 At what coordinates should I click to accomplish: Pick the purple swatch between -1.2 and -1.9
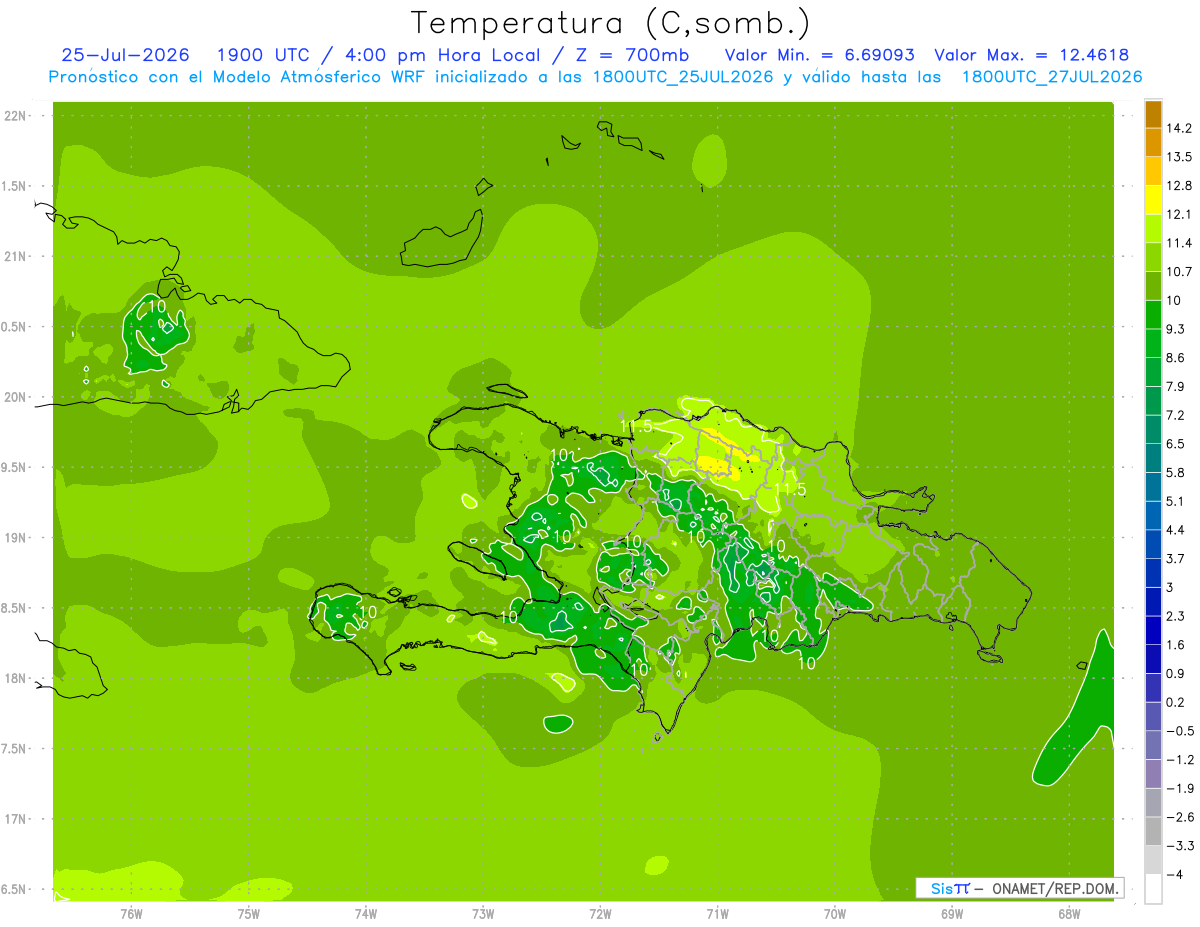(1153, 774)
